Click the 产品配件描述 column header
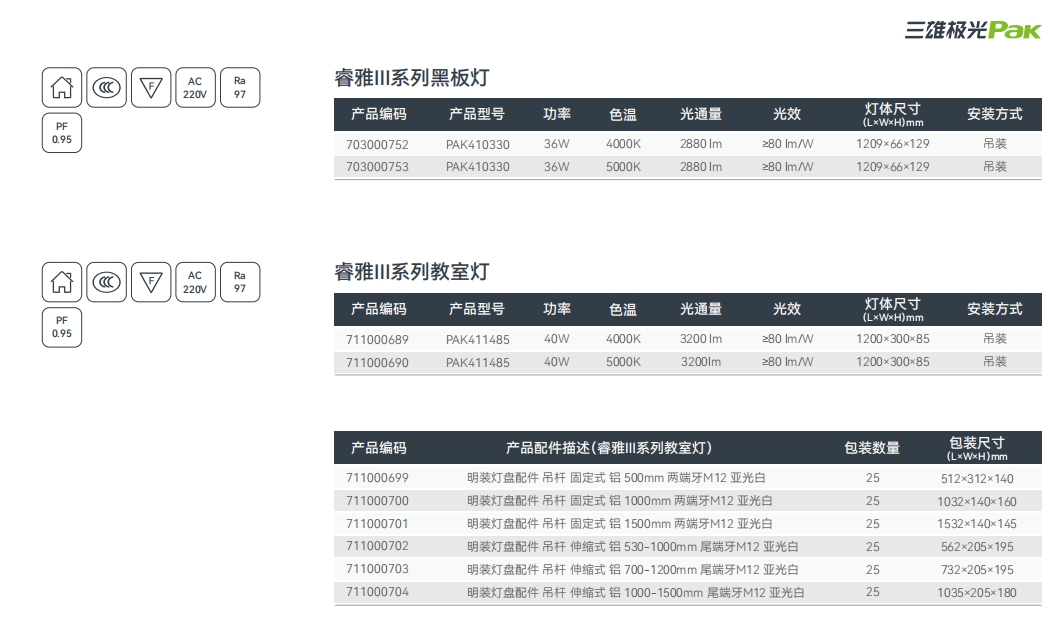The image size is (1053, 624). pos(609,448)
